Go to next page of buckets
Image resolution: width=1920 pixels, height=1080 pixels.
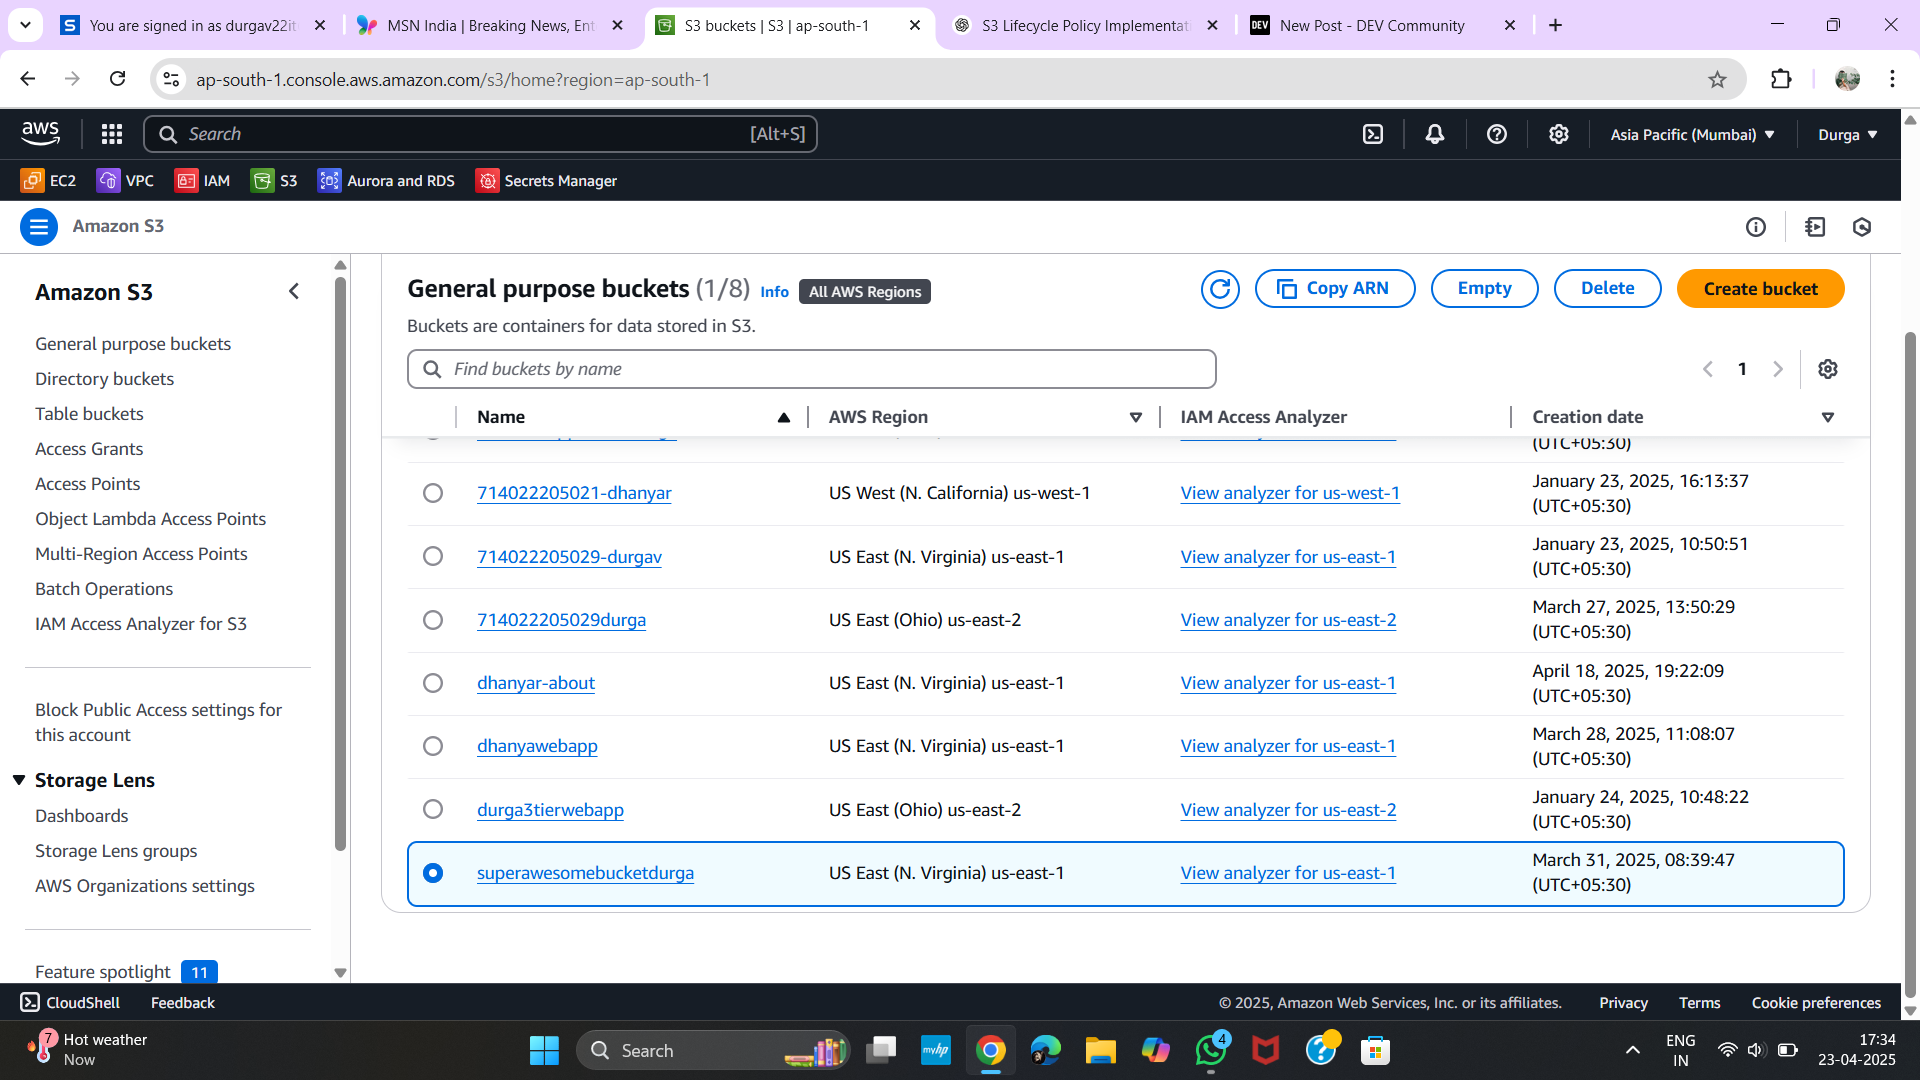[1778, 369]
